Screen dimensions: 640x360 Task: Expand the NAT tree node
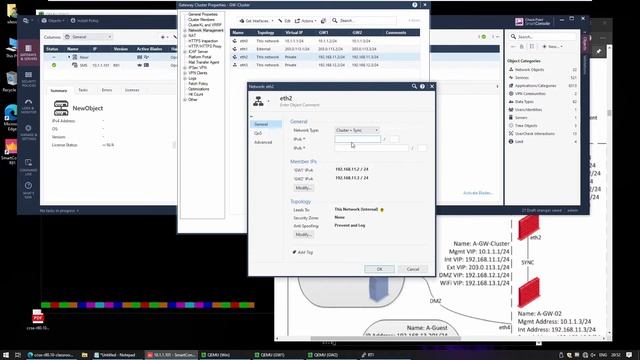point(185,36)
